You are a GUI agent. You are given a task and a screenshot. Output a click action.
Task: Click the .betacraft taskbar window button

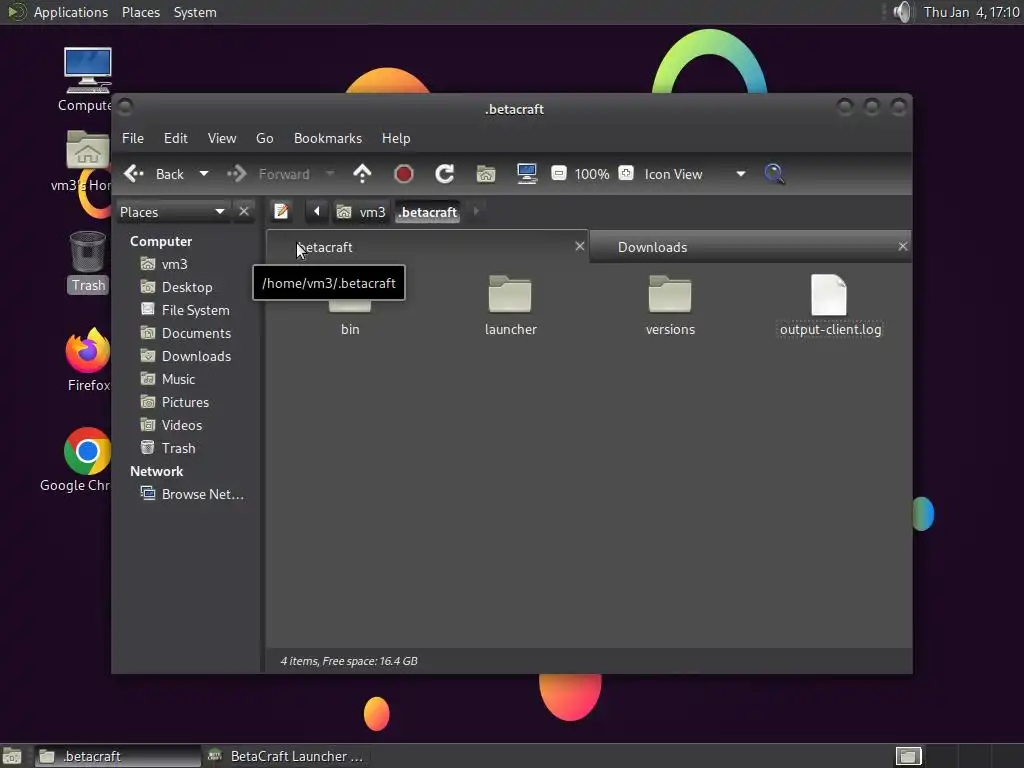tap(118, 756)
